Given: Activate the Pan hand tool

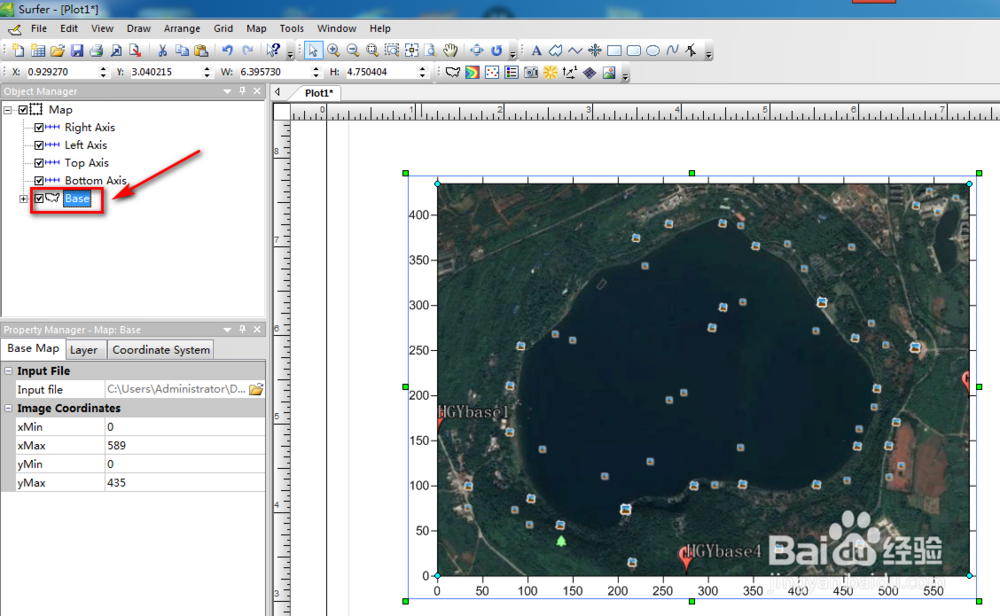Looking at the screenshot, I should point(451,50).
